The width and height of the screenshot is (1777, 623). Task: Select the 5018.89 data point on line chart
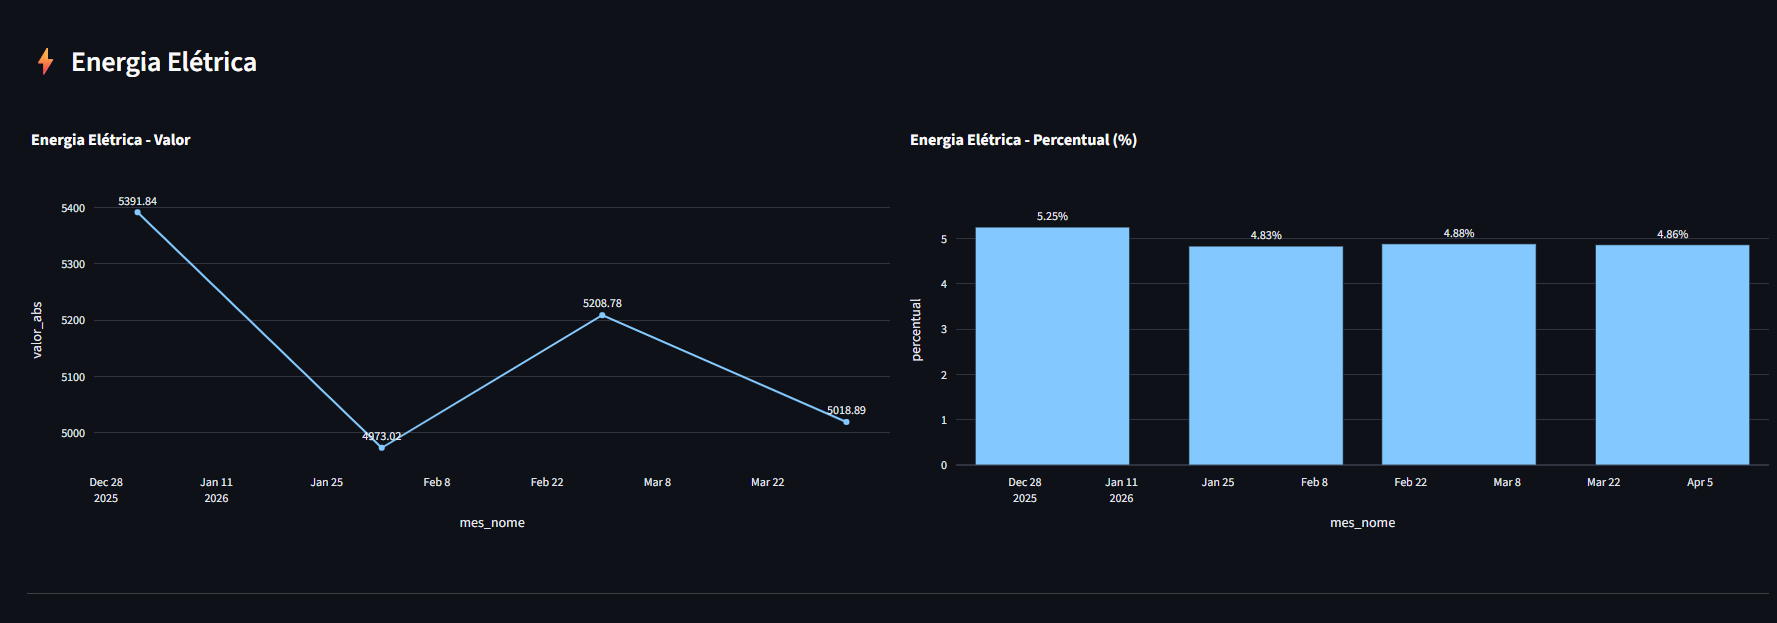(846, 422)
